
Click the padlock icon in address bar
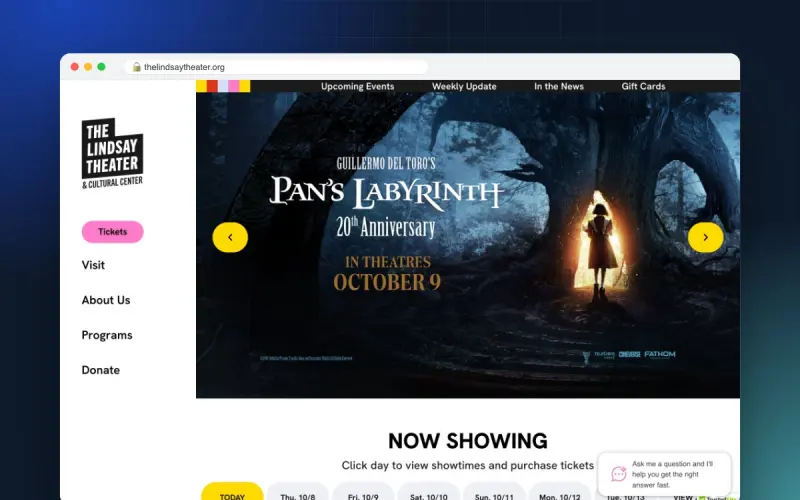point(136,67)
